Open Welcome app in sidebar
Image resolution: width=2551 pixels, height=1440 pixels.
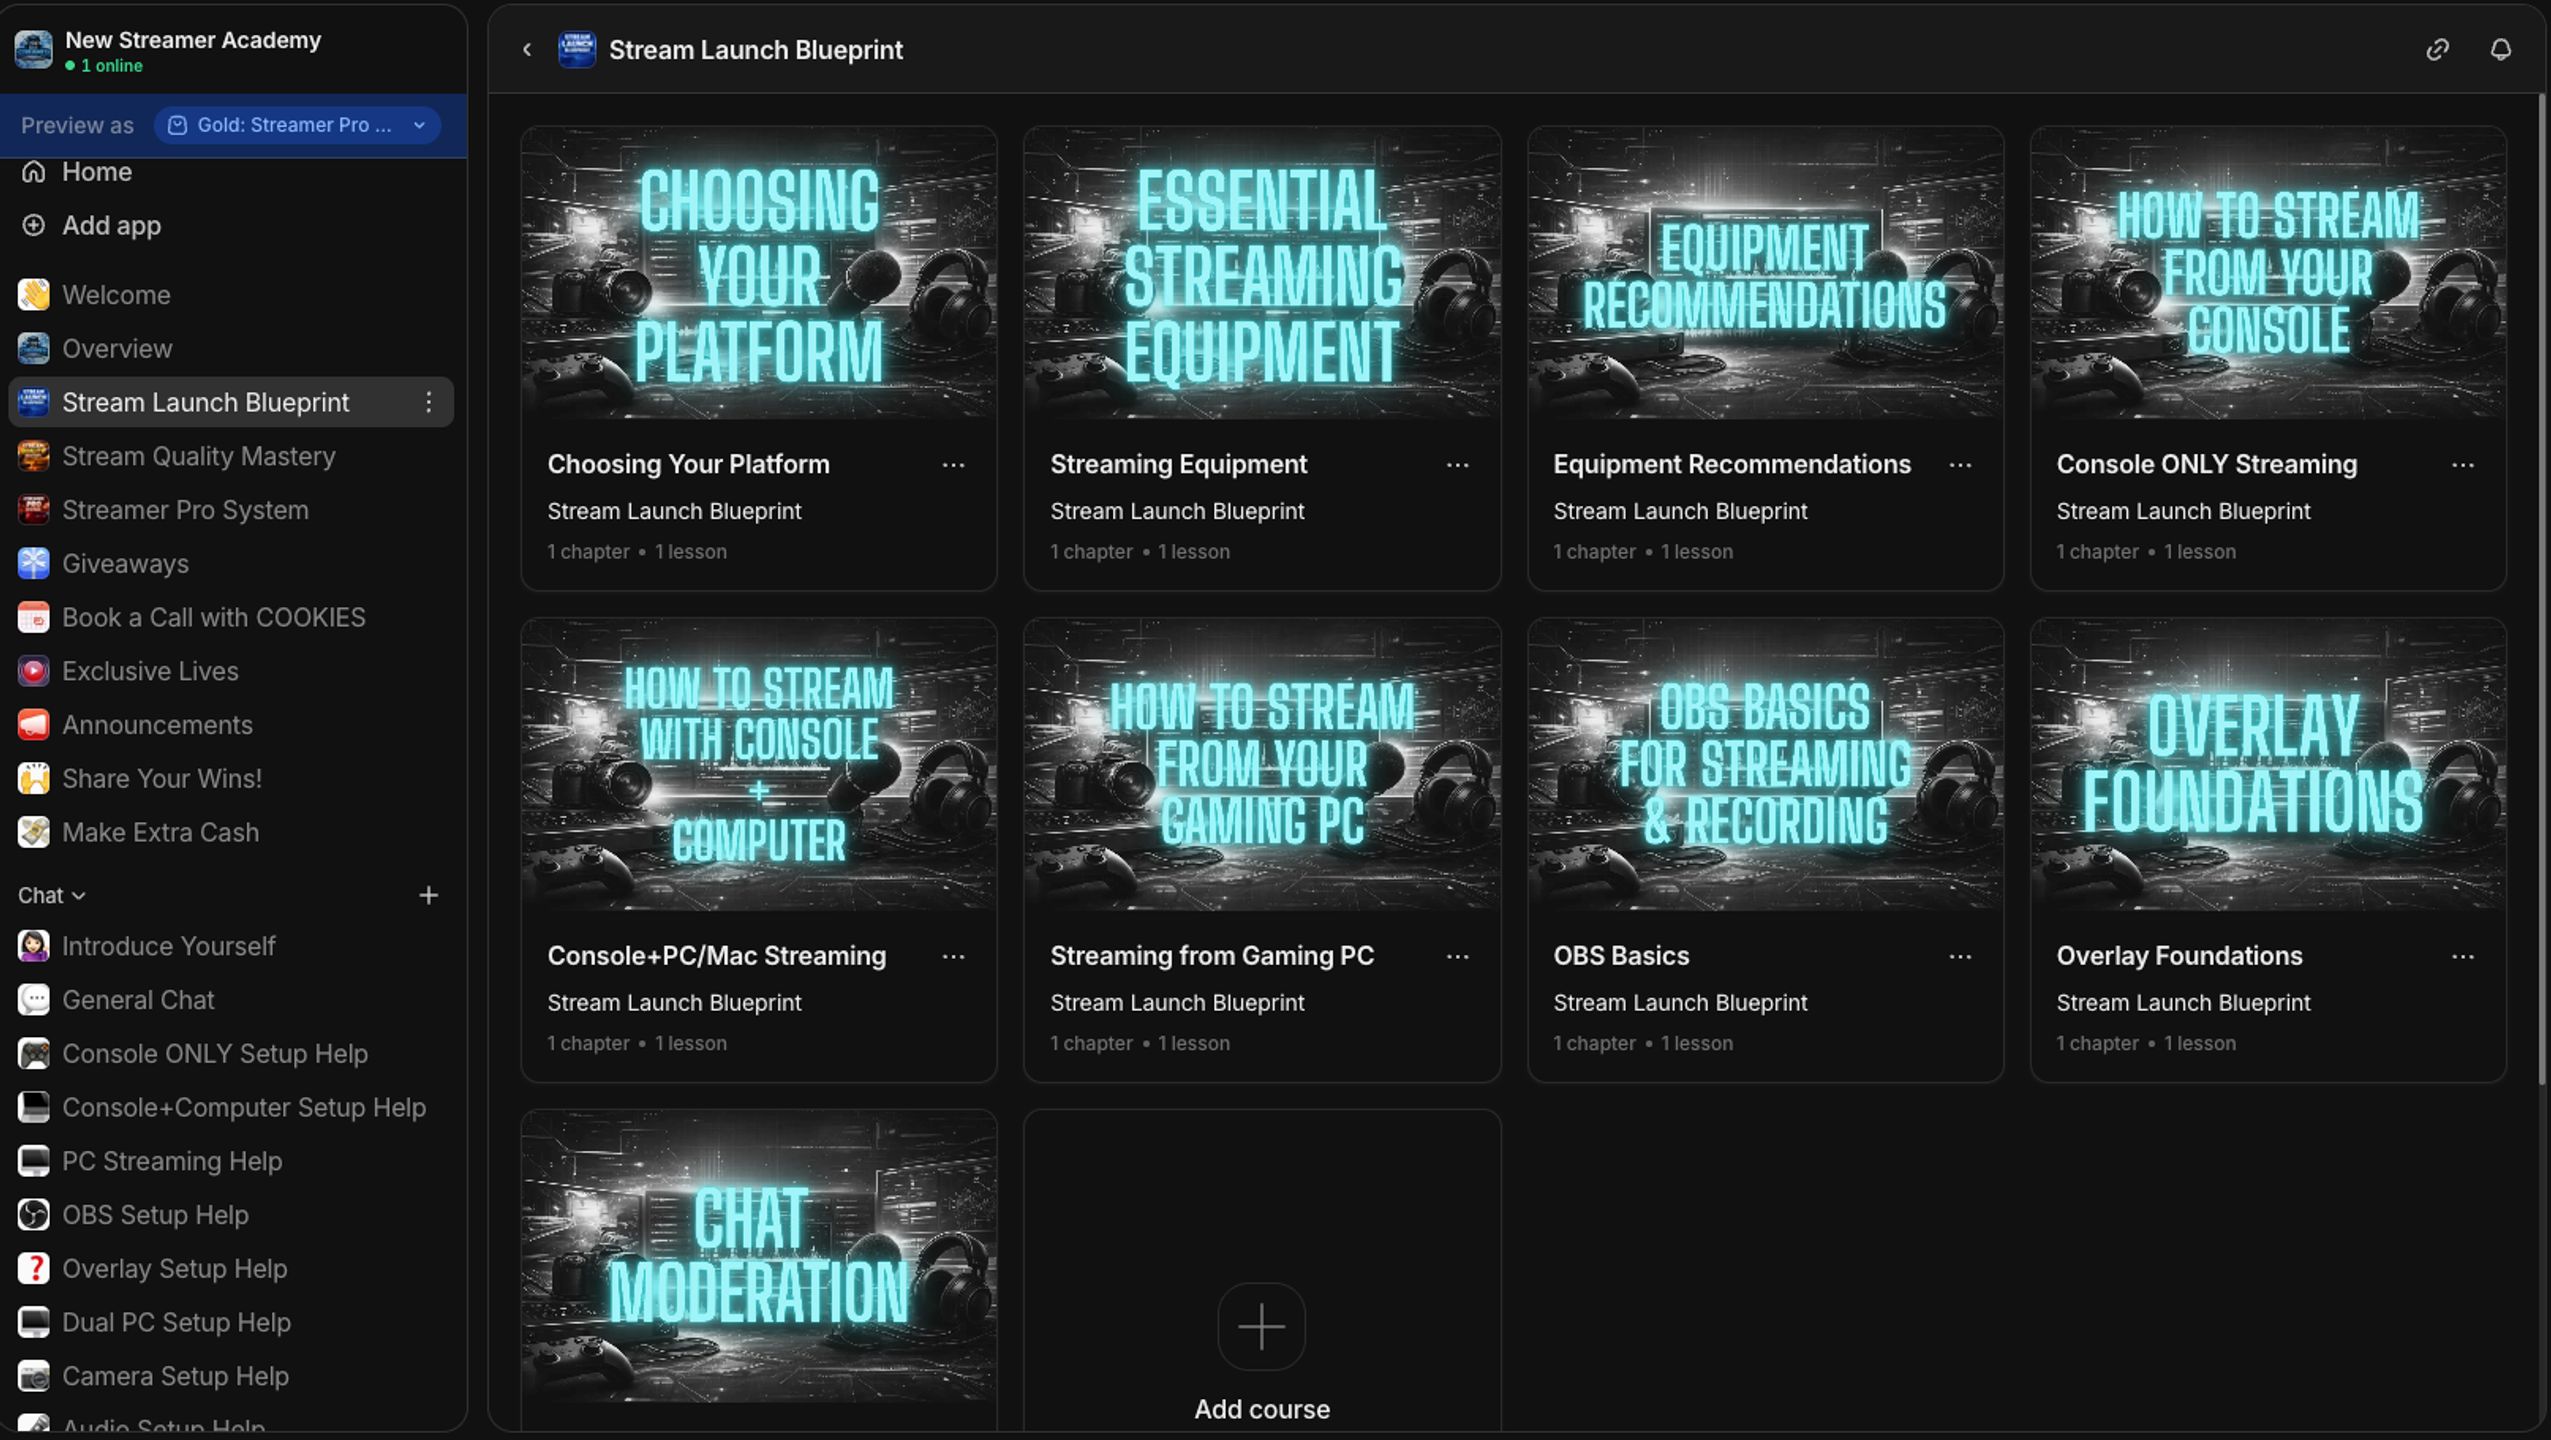pos(231,295)
